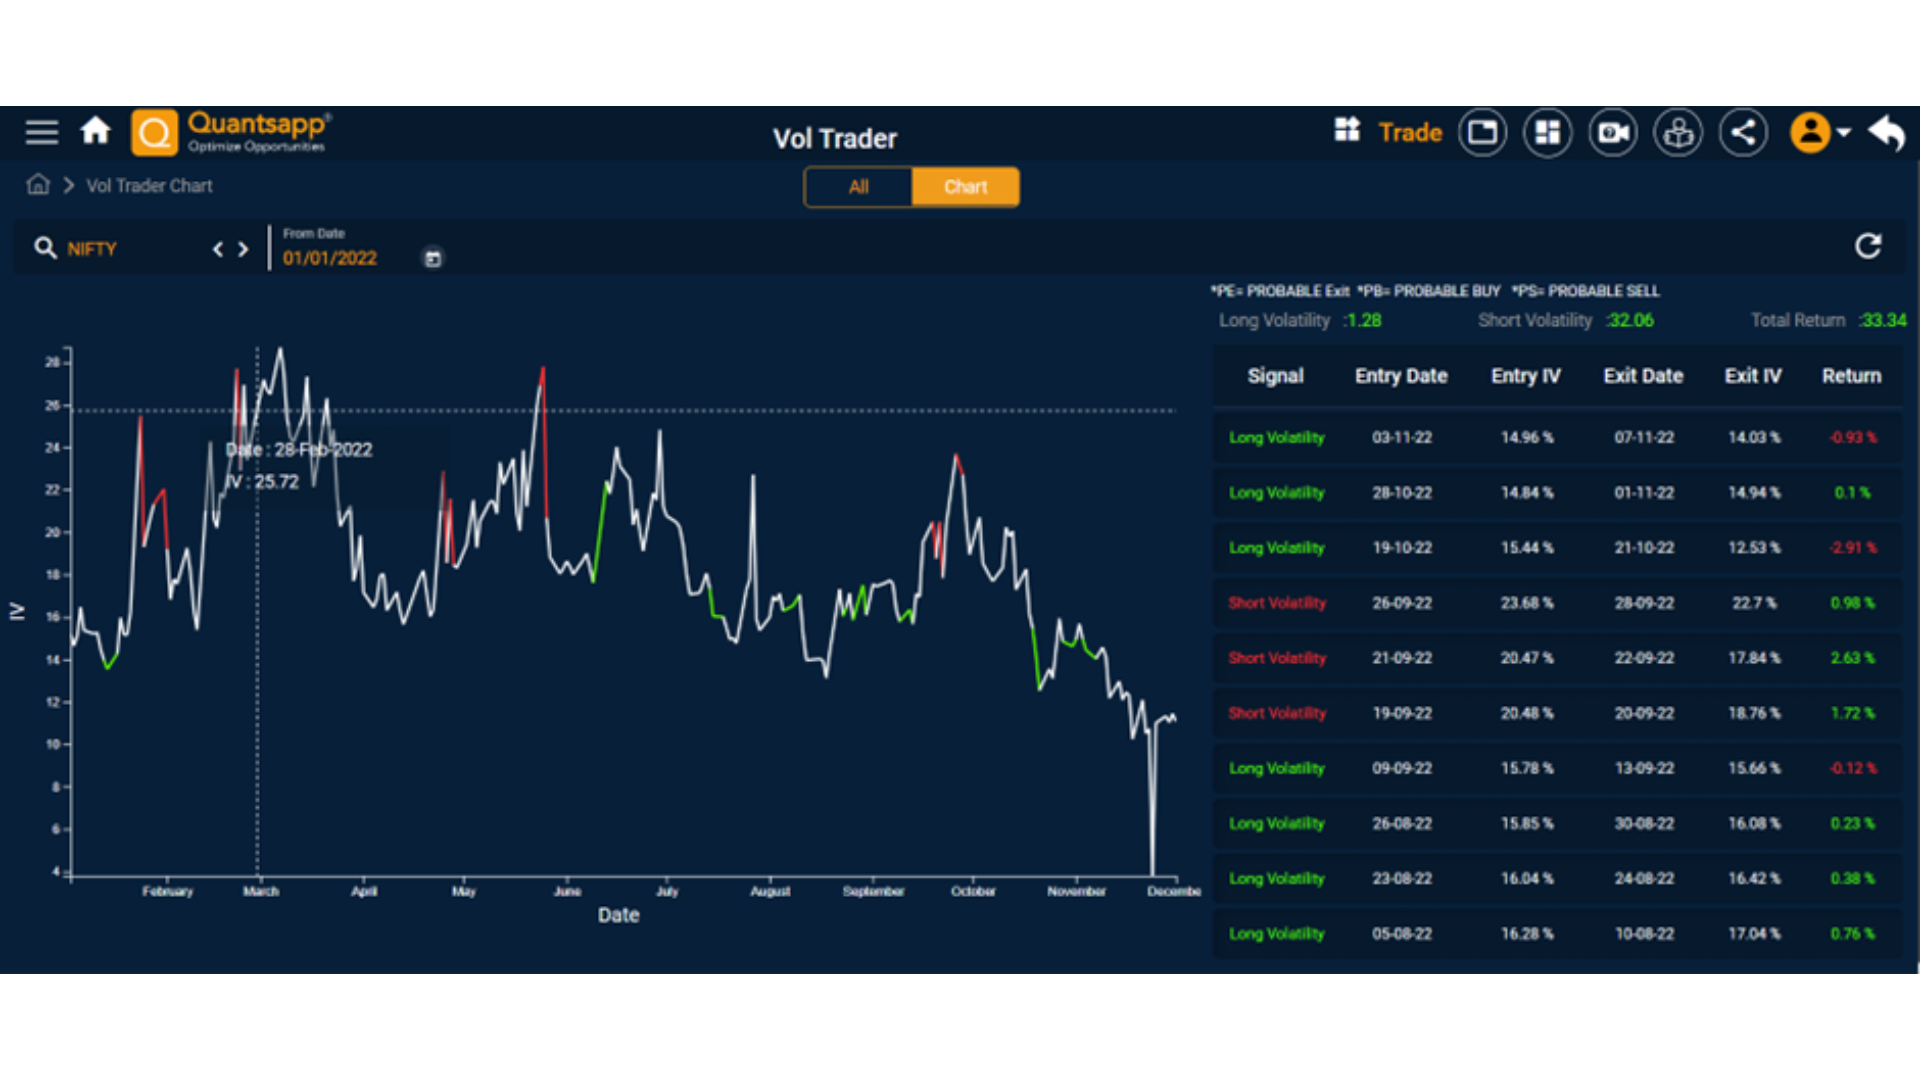Screen dimensions: 1920x1080
Task: Click the Return column header
Action: (x=1851, y=376)
